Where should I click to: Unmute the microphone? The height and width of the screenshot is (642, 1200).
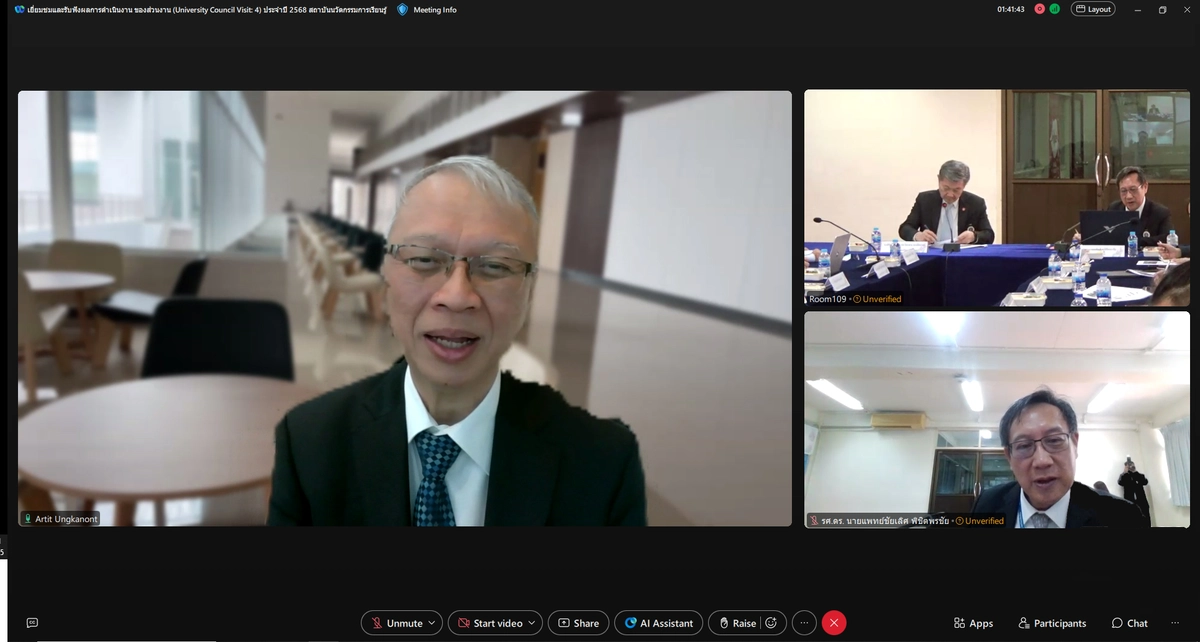coord(396,623)
